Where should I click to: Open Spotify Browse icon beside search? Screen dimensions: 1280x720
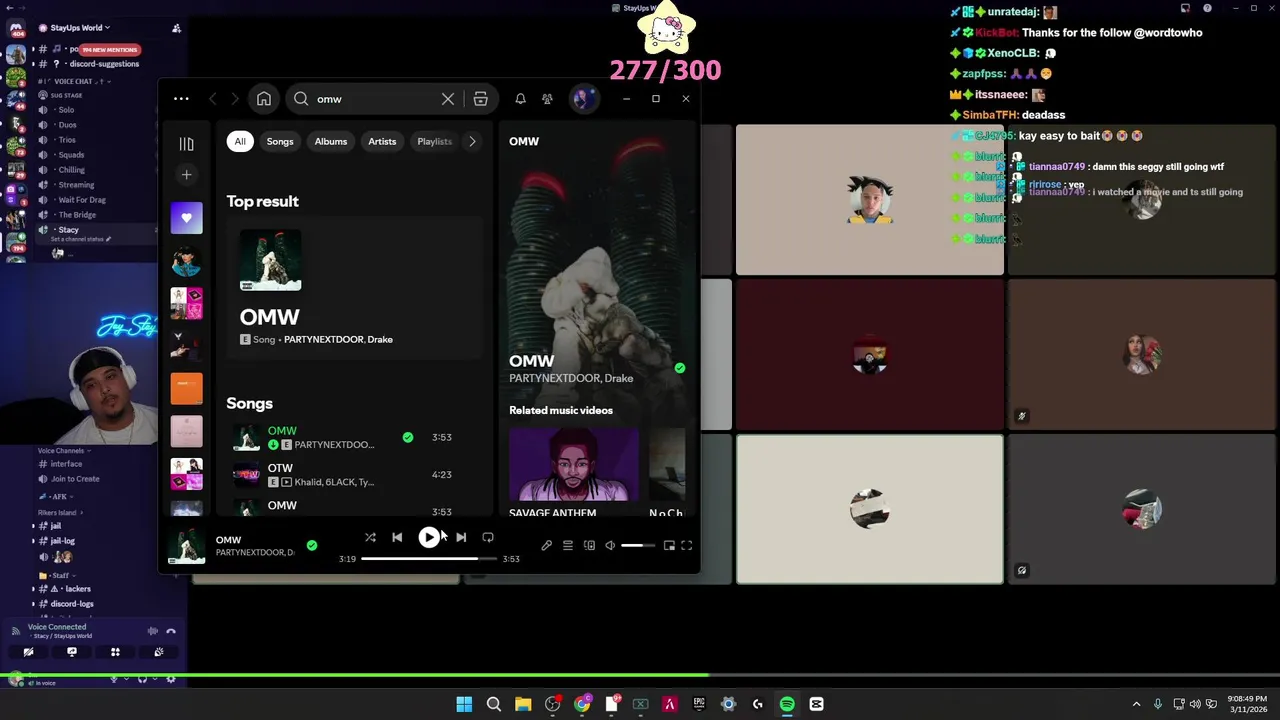coord(481,99)
